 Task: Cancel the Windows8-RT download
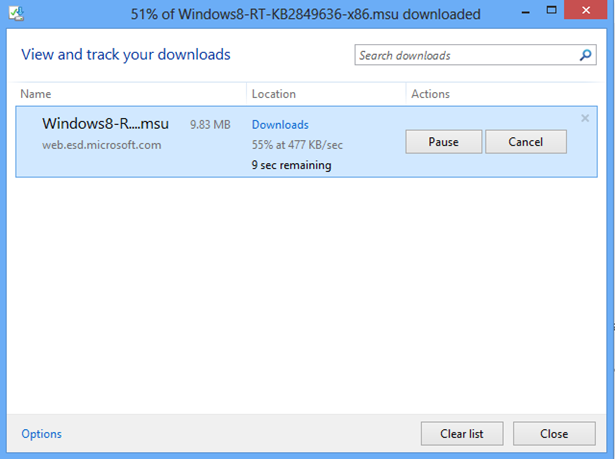coord(526,142)
